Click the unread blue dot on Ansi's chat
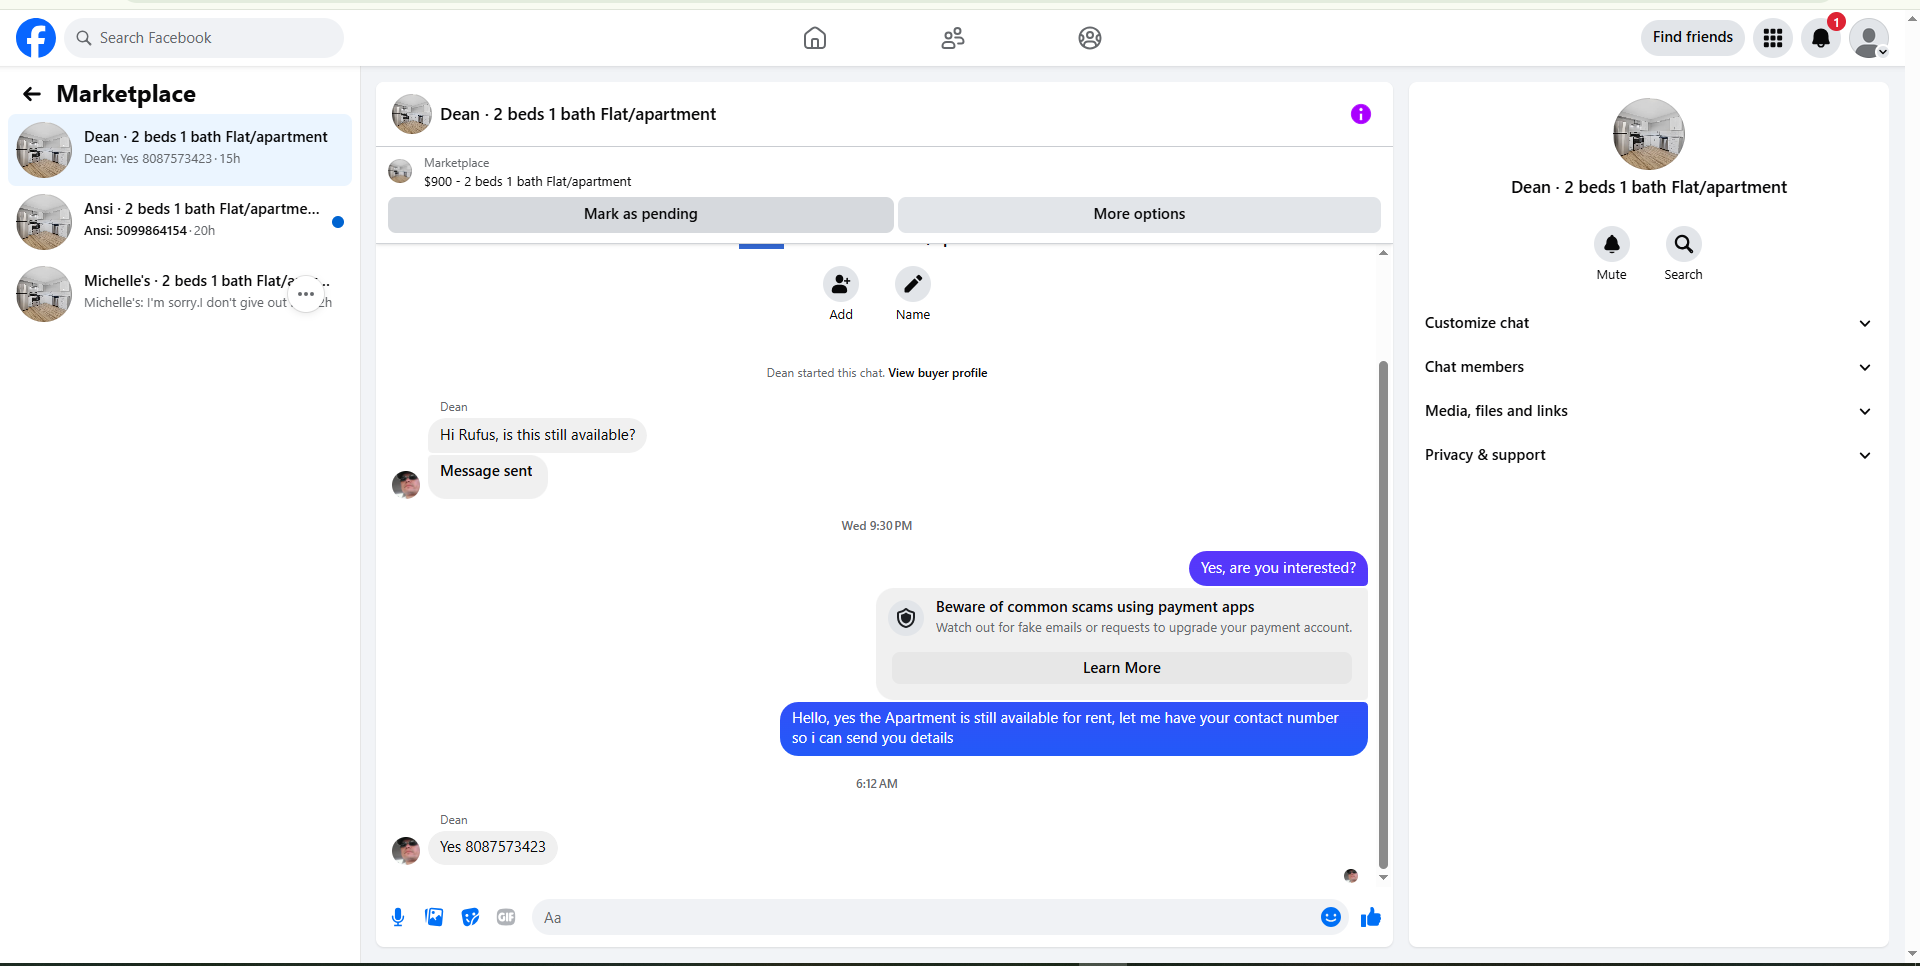 pyautogui.click(x=338, y=222)
